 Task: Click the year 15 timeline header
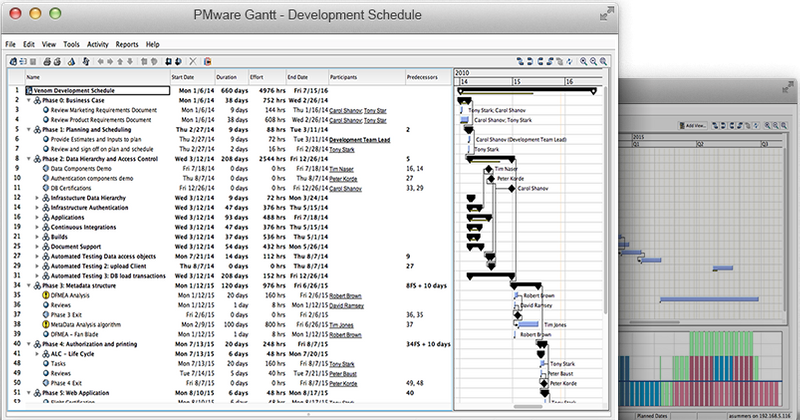(x=538, y=82)
